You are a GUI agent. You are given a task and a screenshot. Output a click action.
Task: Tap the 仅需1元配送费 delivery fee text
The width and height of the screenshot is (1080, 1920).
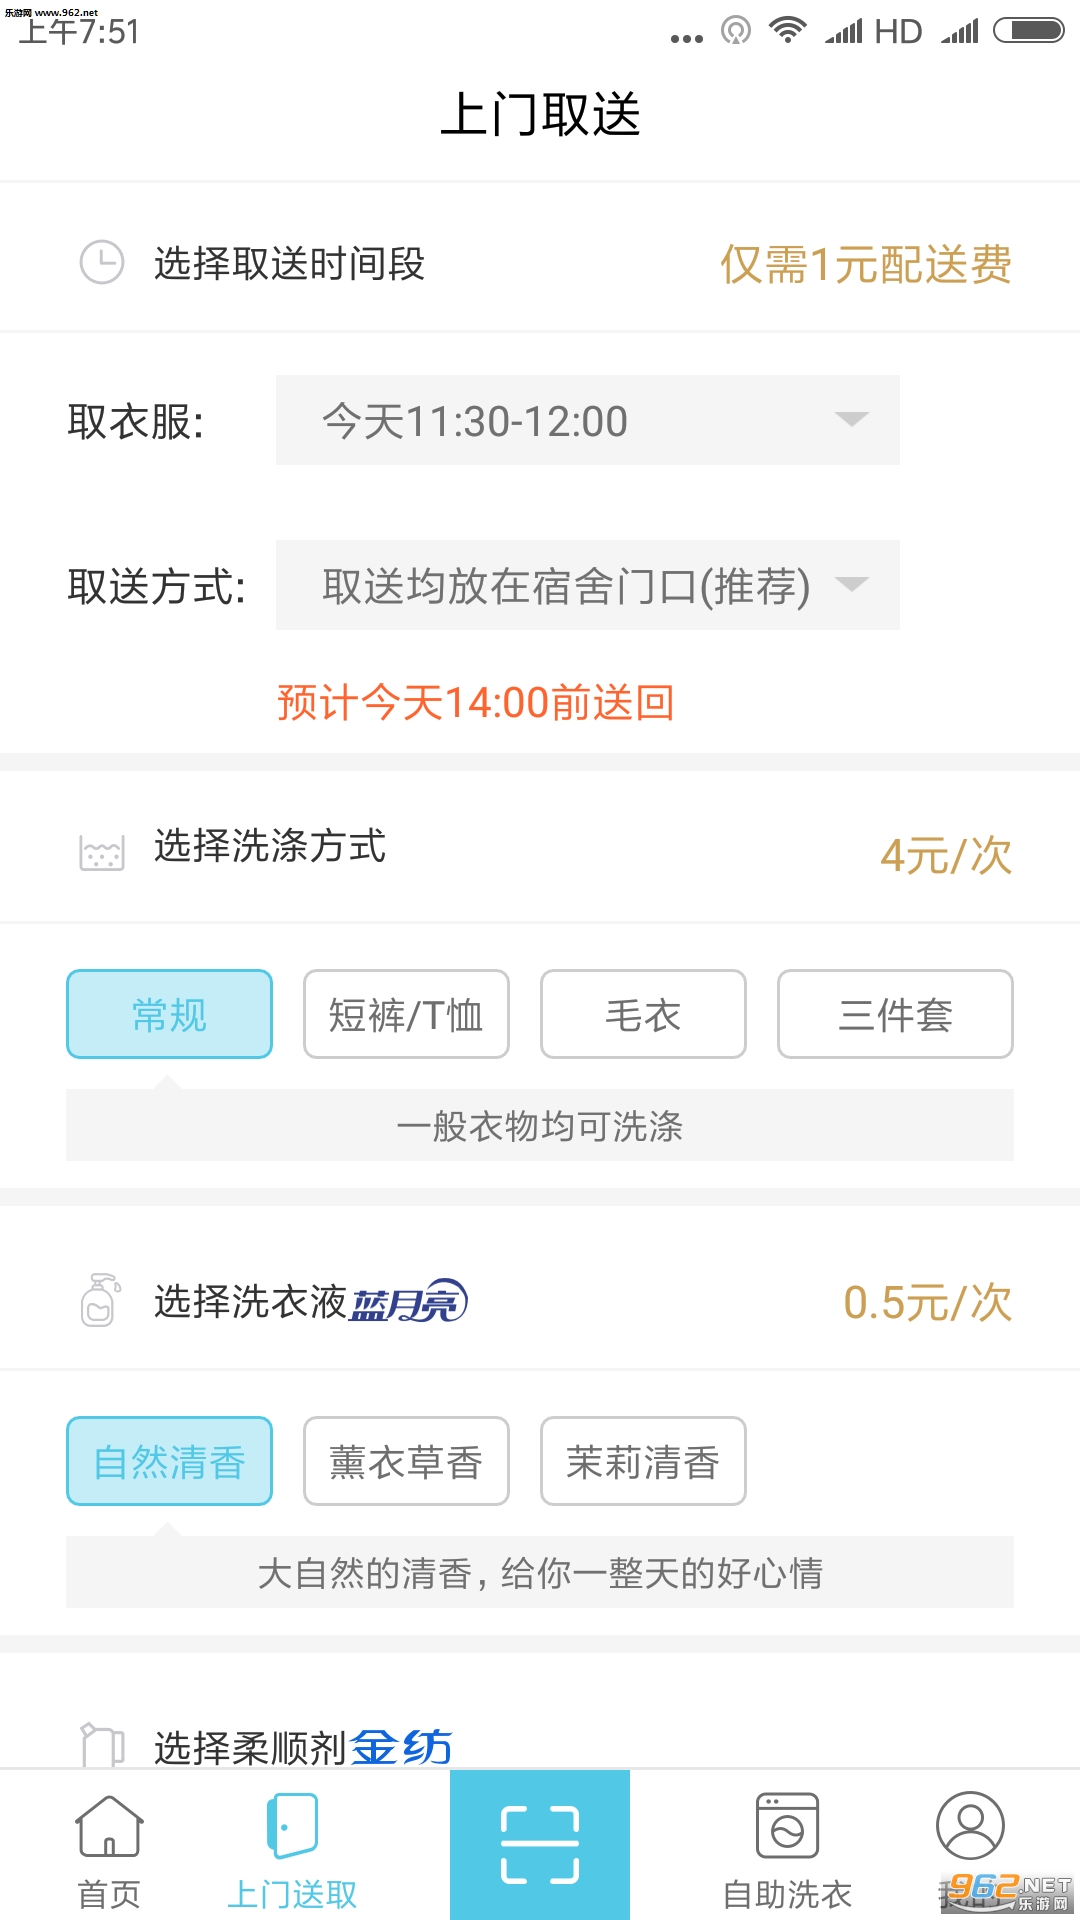pyautogui.click(x=866, y=265)
